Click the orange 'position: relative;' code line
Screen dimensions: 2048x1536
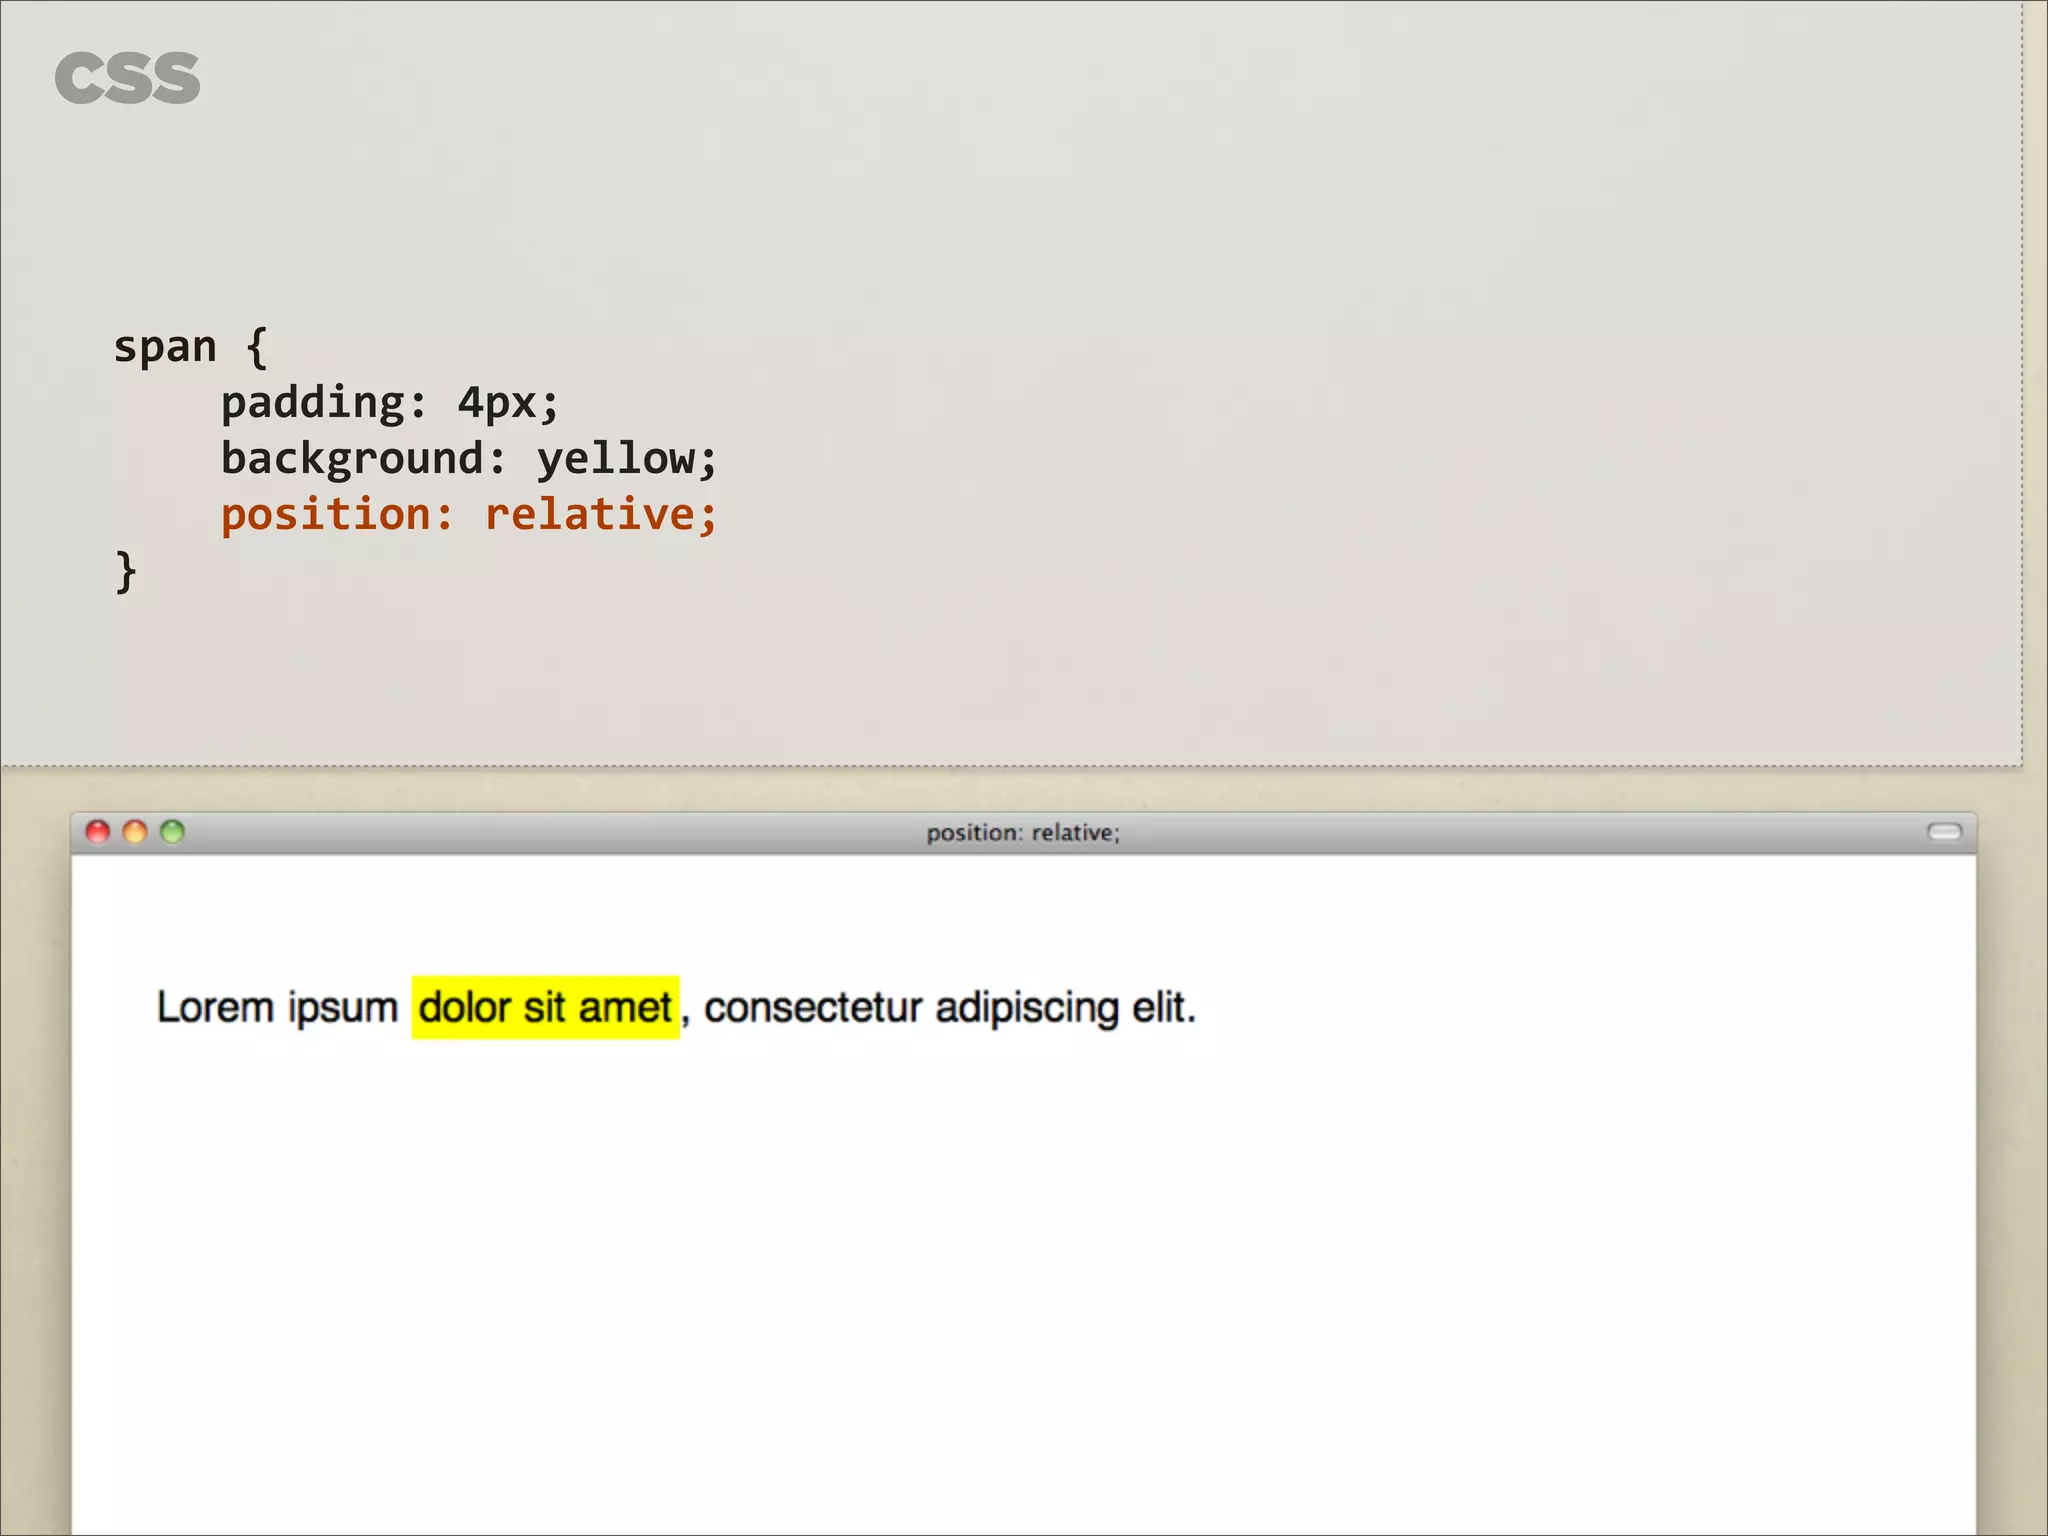[x=469, y=515]
